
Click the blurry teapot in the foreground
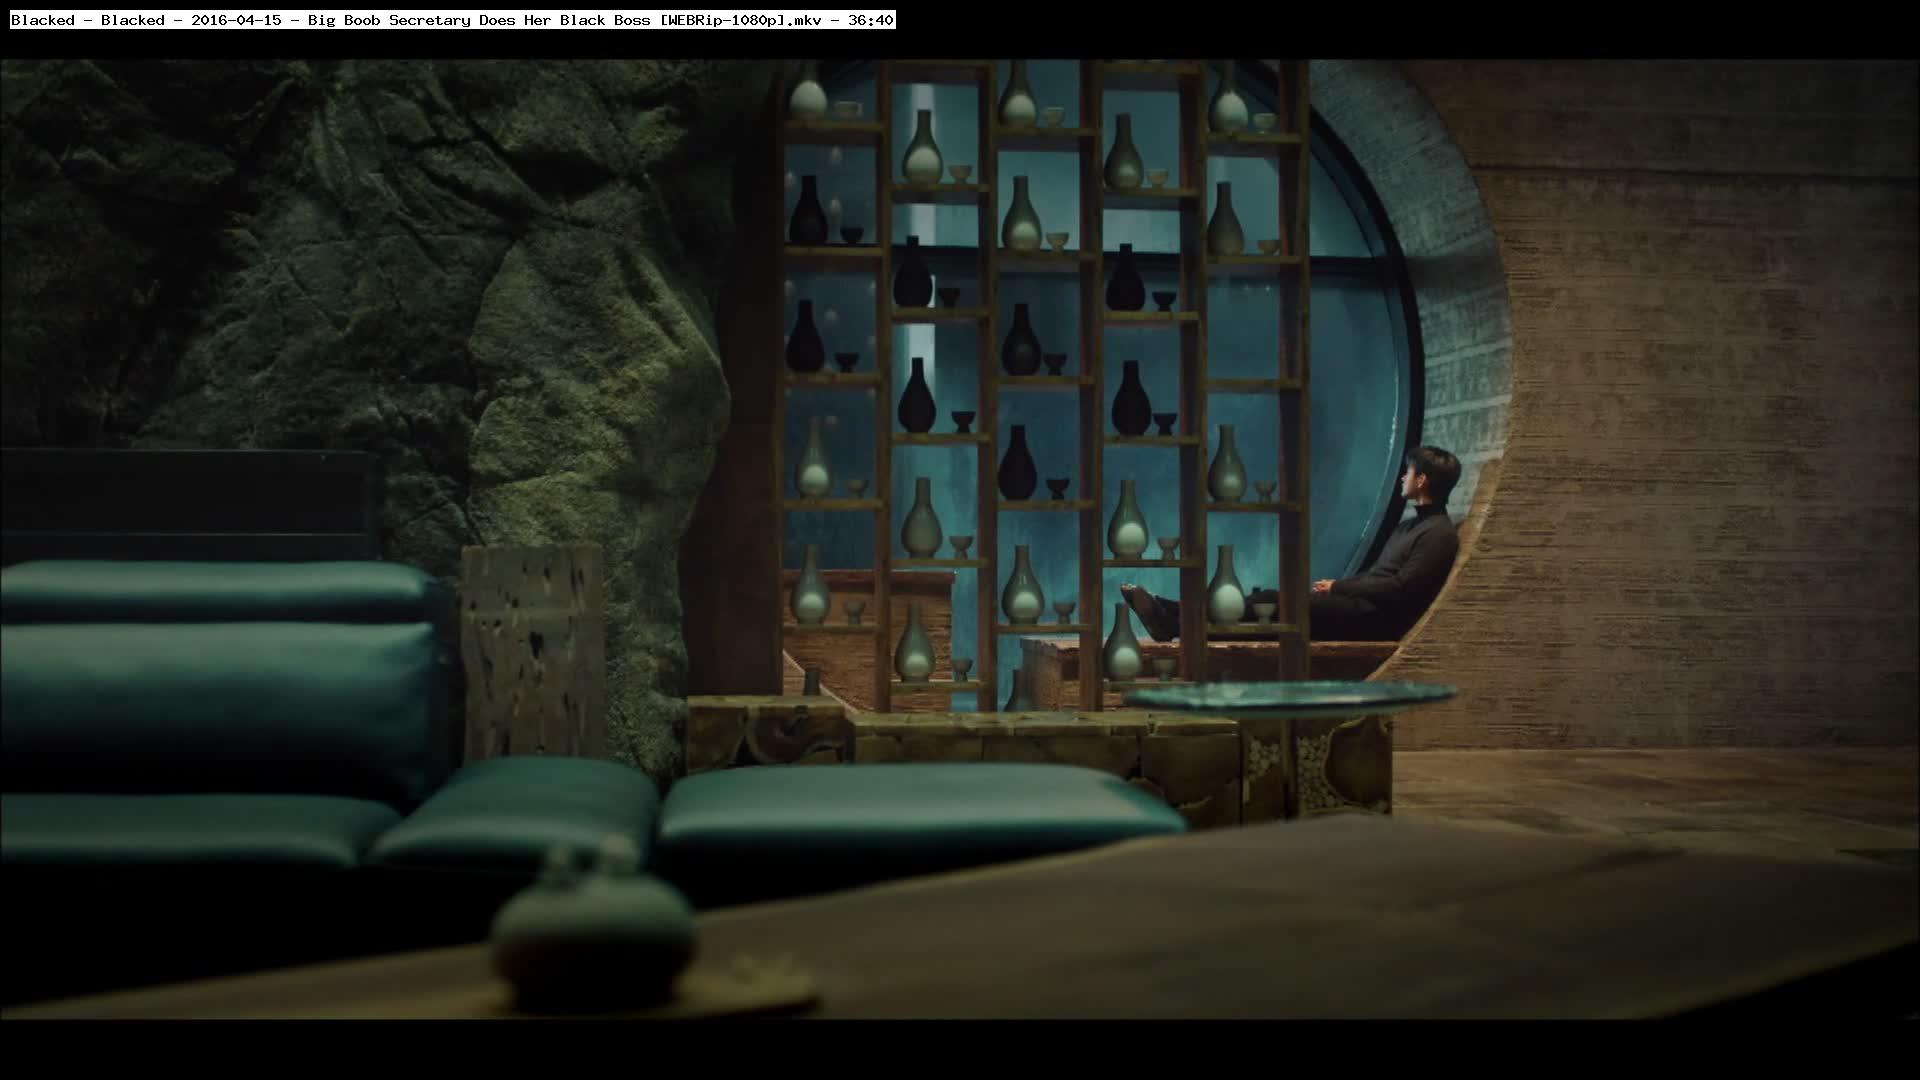595,925
